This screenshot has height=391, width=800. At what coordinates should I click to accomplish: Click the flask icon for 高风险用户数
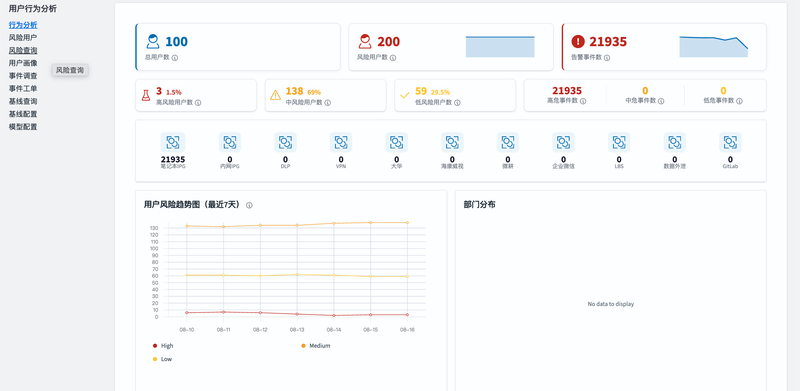click(146, 95)
